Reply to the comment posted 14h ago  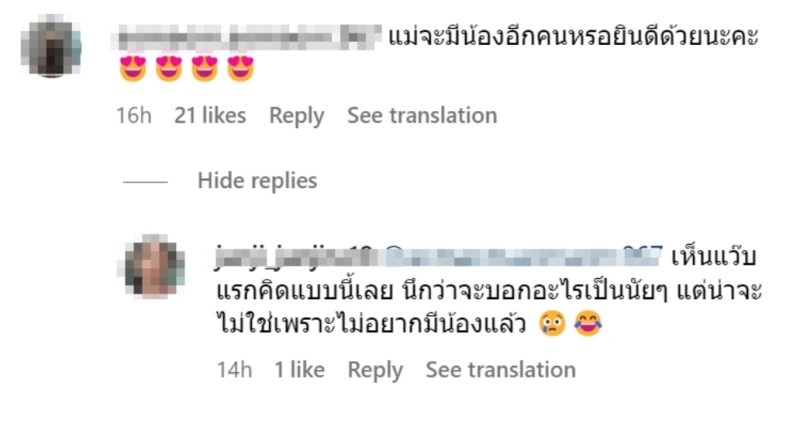375,370
